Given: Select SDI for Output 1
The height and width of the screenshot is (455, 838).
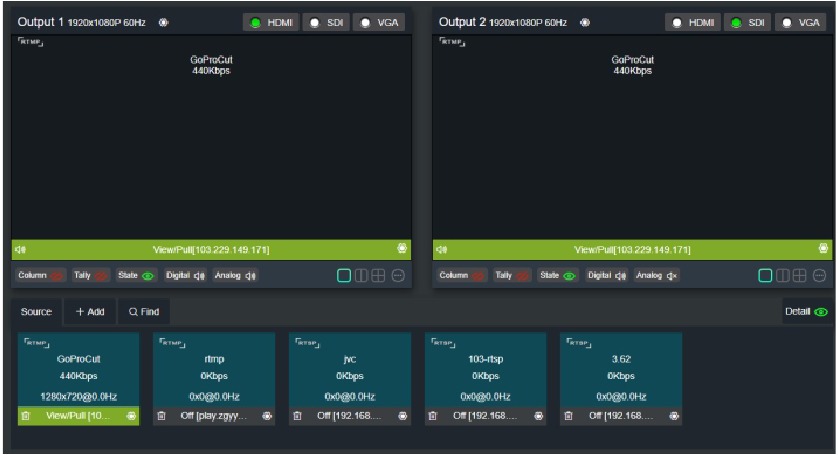Looking at the screenshot, I should pyautogui.click(x=325, y=22).
